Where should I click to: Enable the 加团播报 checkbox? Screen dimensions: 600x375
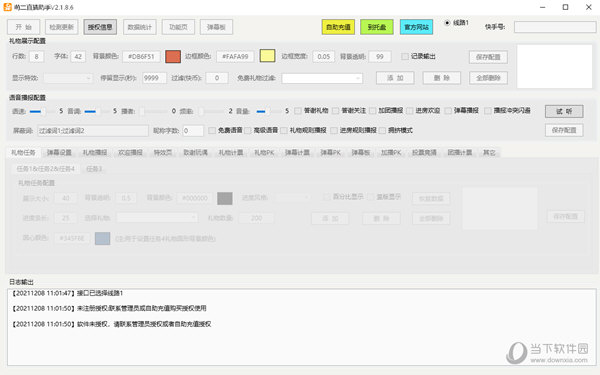click(373, 111)
